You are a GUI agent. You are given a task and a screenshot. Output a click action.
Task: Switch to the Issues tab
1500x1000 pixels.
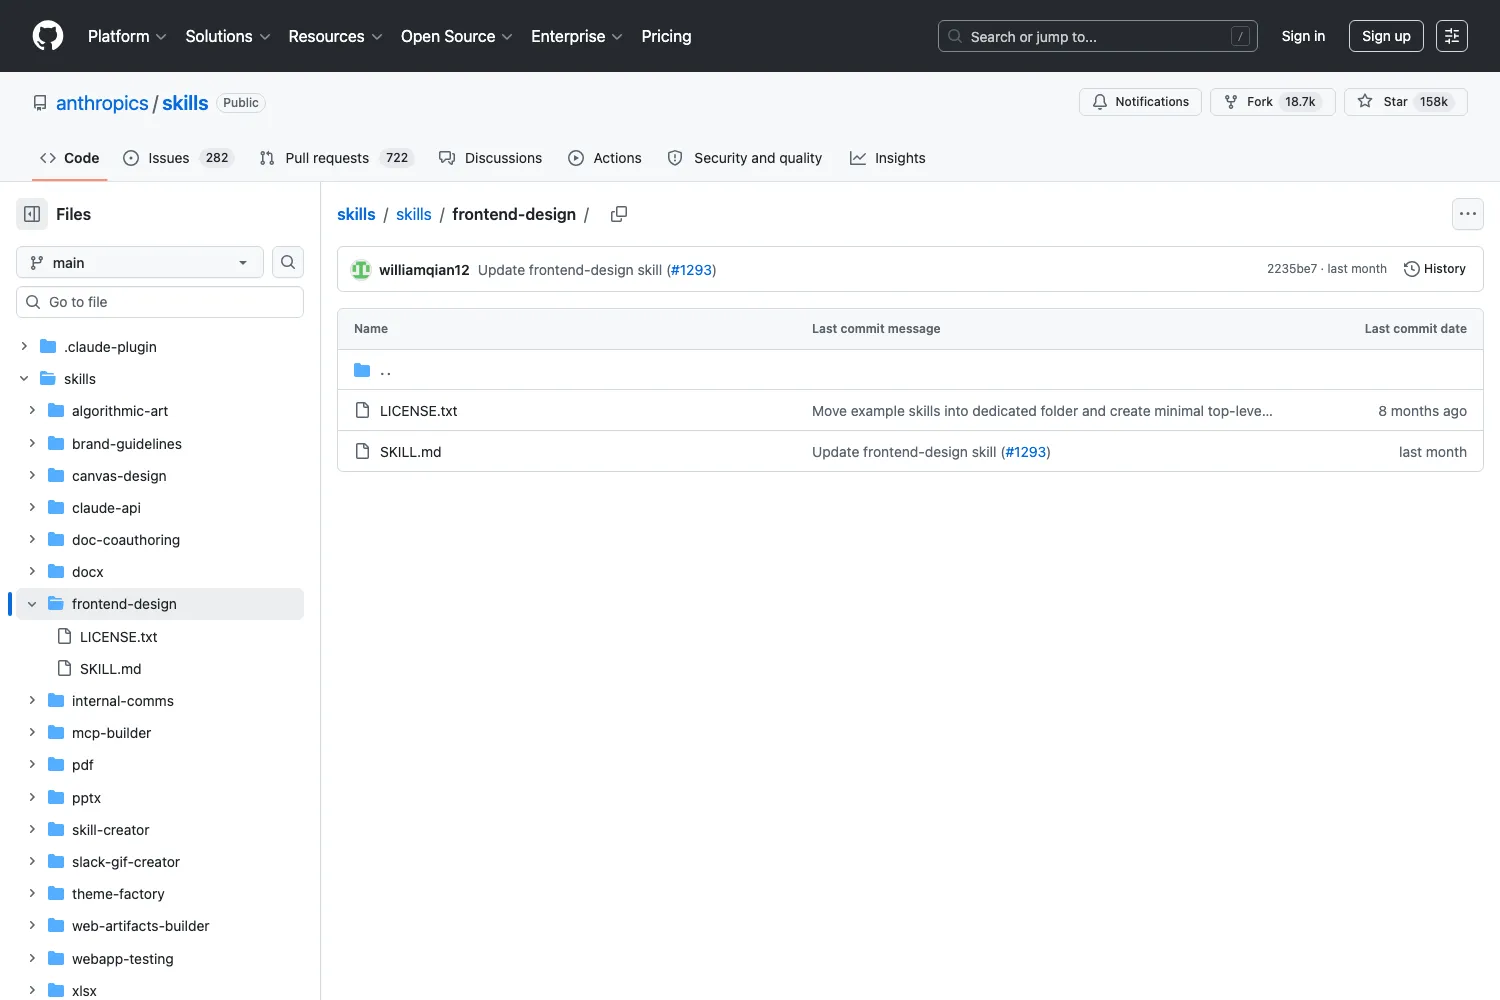pyautogui.click(x=178, y=158)
